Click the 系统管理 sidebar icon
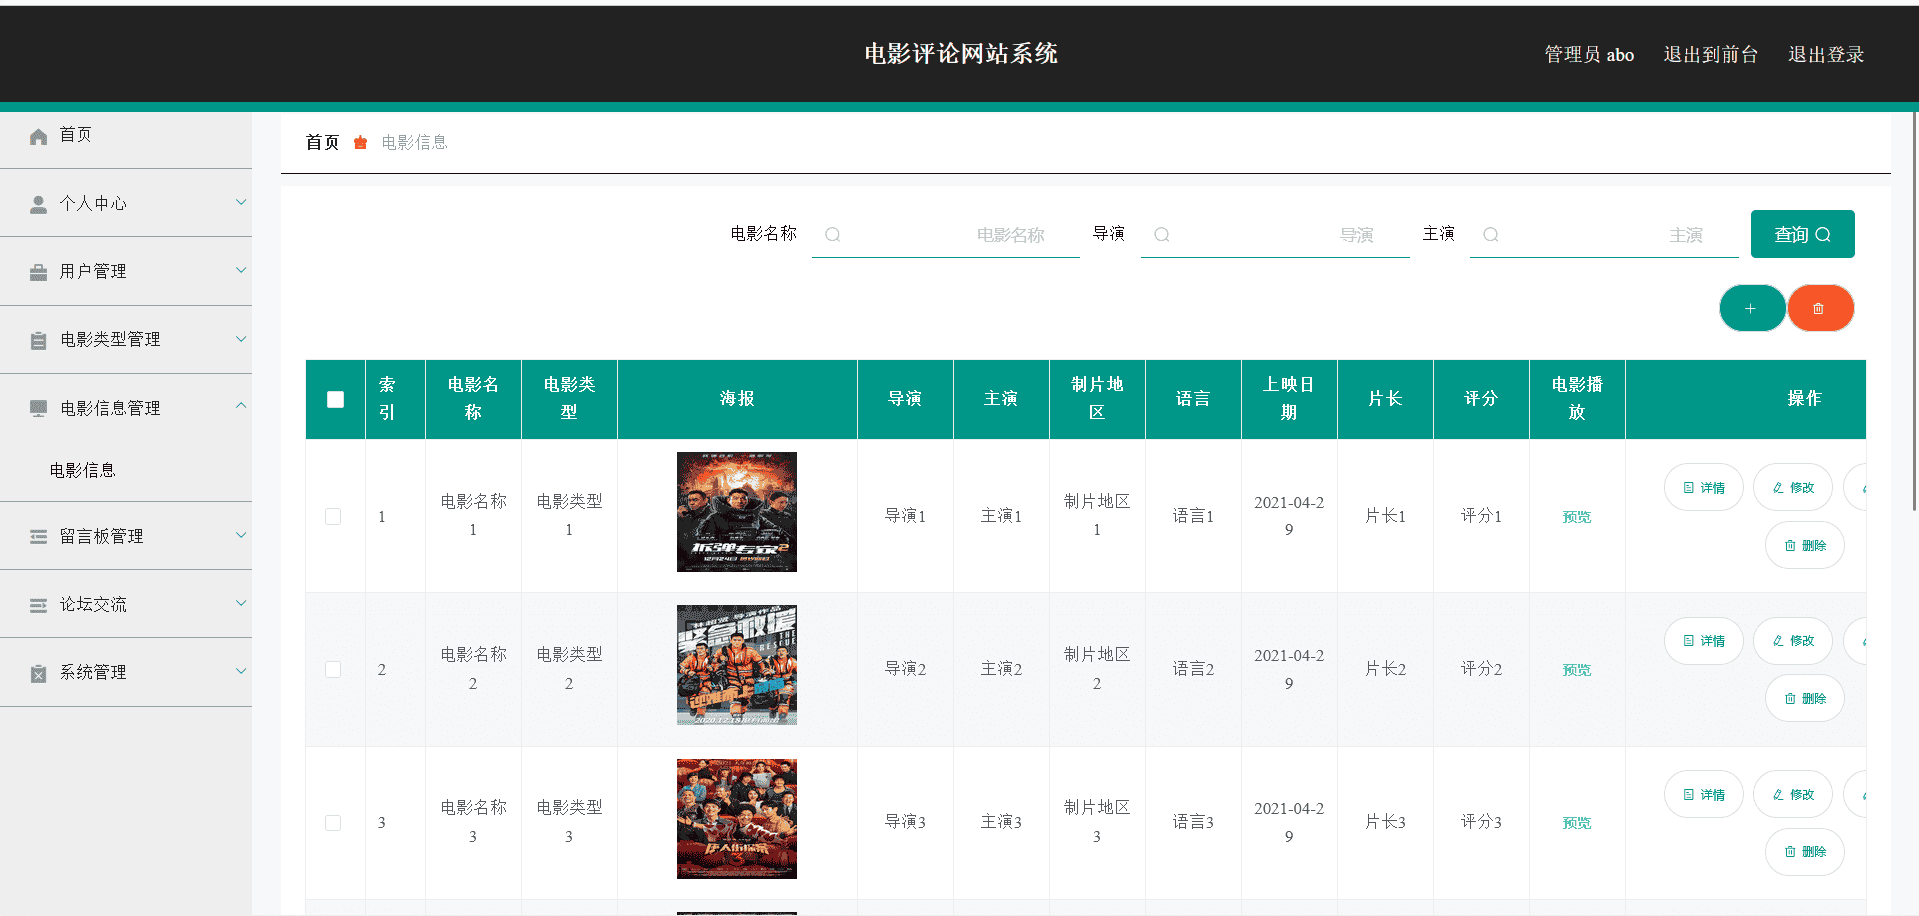 (38, 673)
